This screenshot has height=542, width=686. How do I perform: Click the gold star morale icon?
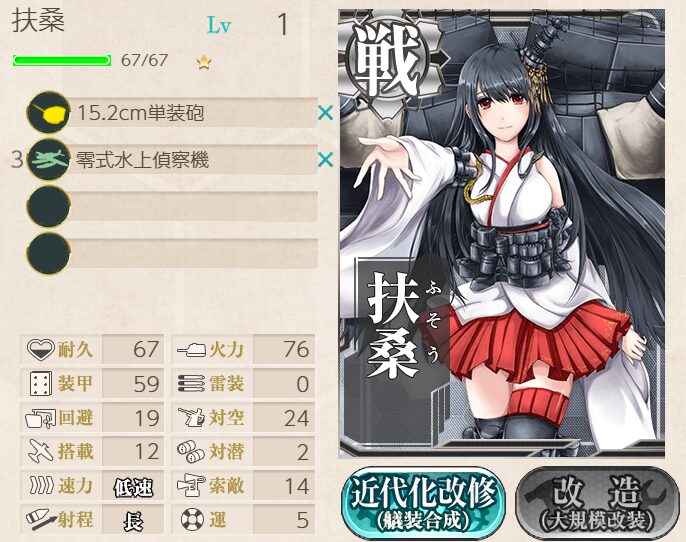click(x=204, y=62)
